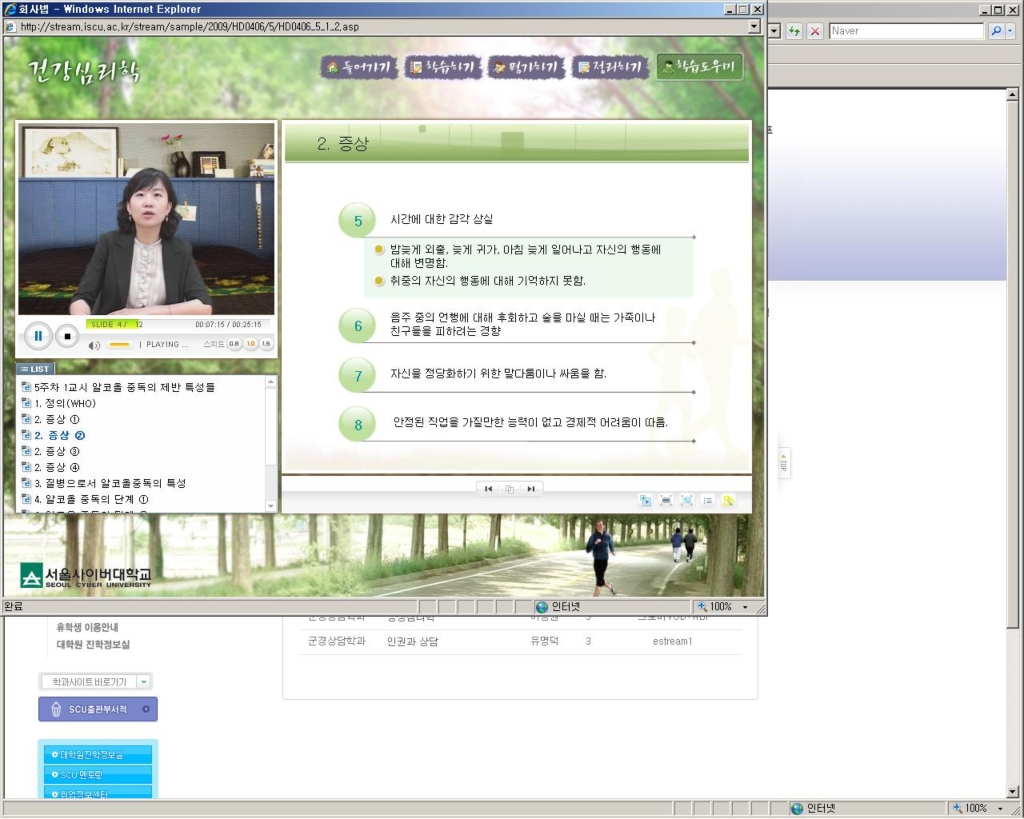1024x819 pixels.
Task: Open search provider dropdown arrow
Action: coord(1010,31)
